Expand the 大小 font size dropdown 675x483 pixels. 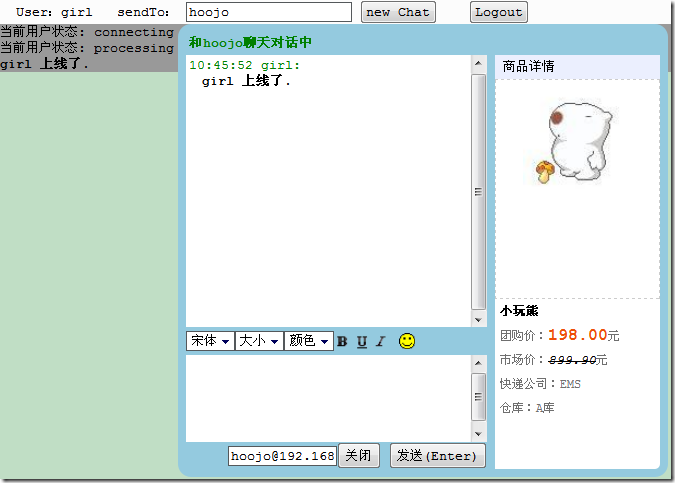(x=259, y=341)
